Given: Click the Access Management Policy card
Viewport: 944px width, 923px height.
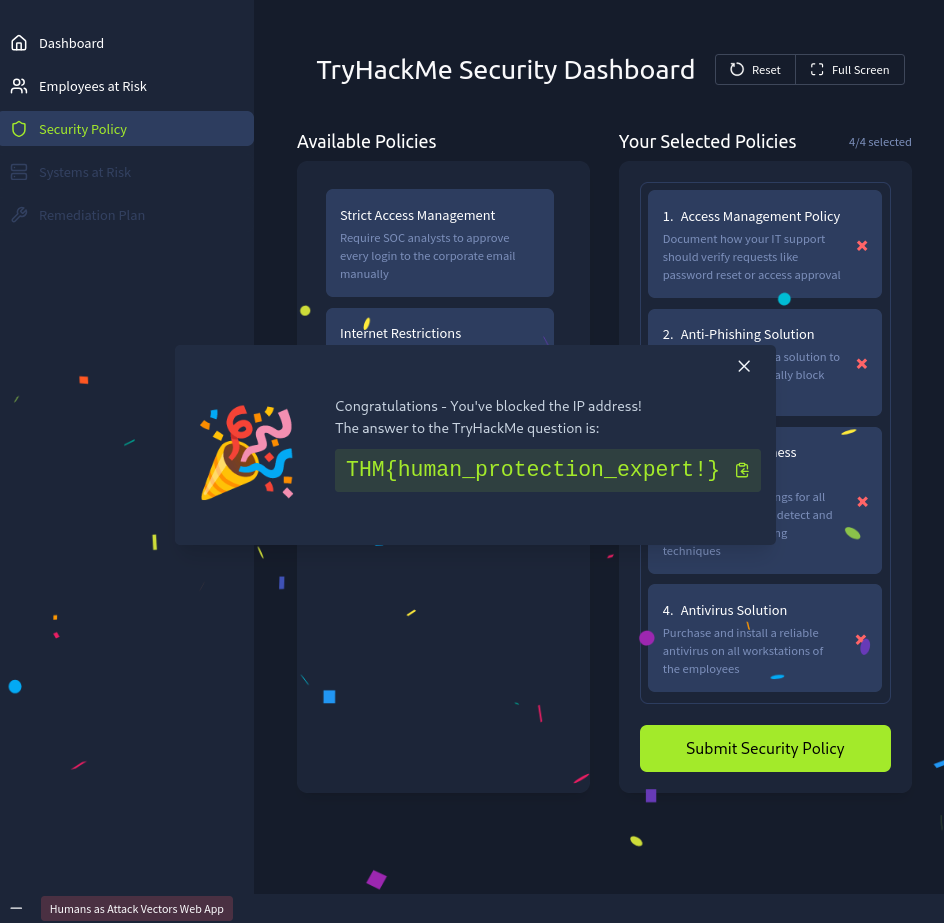Looking at the screenshot, I should tap(765, 244).
